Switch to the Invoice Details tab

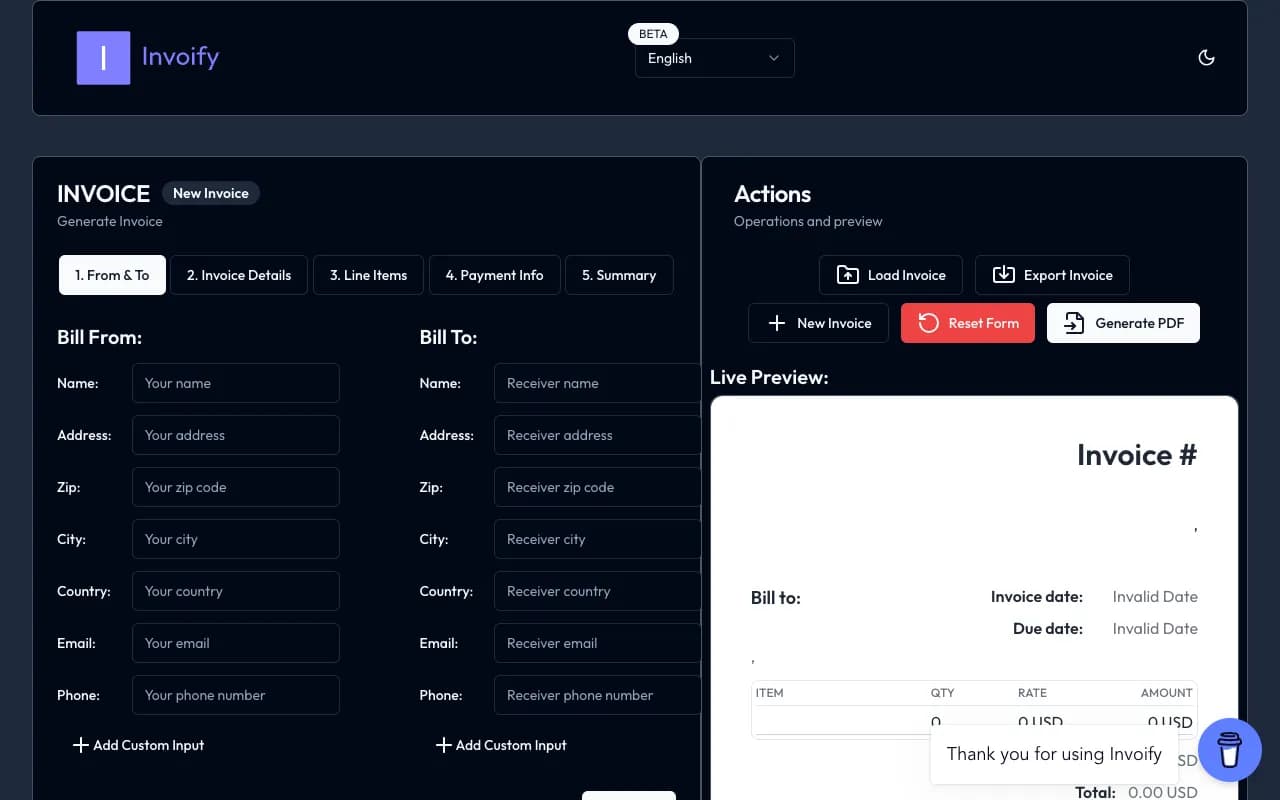coord(239,274)
